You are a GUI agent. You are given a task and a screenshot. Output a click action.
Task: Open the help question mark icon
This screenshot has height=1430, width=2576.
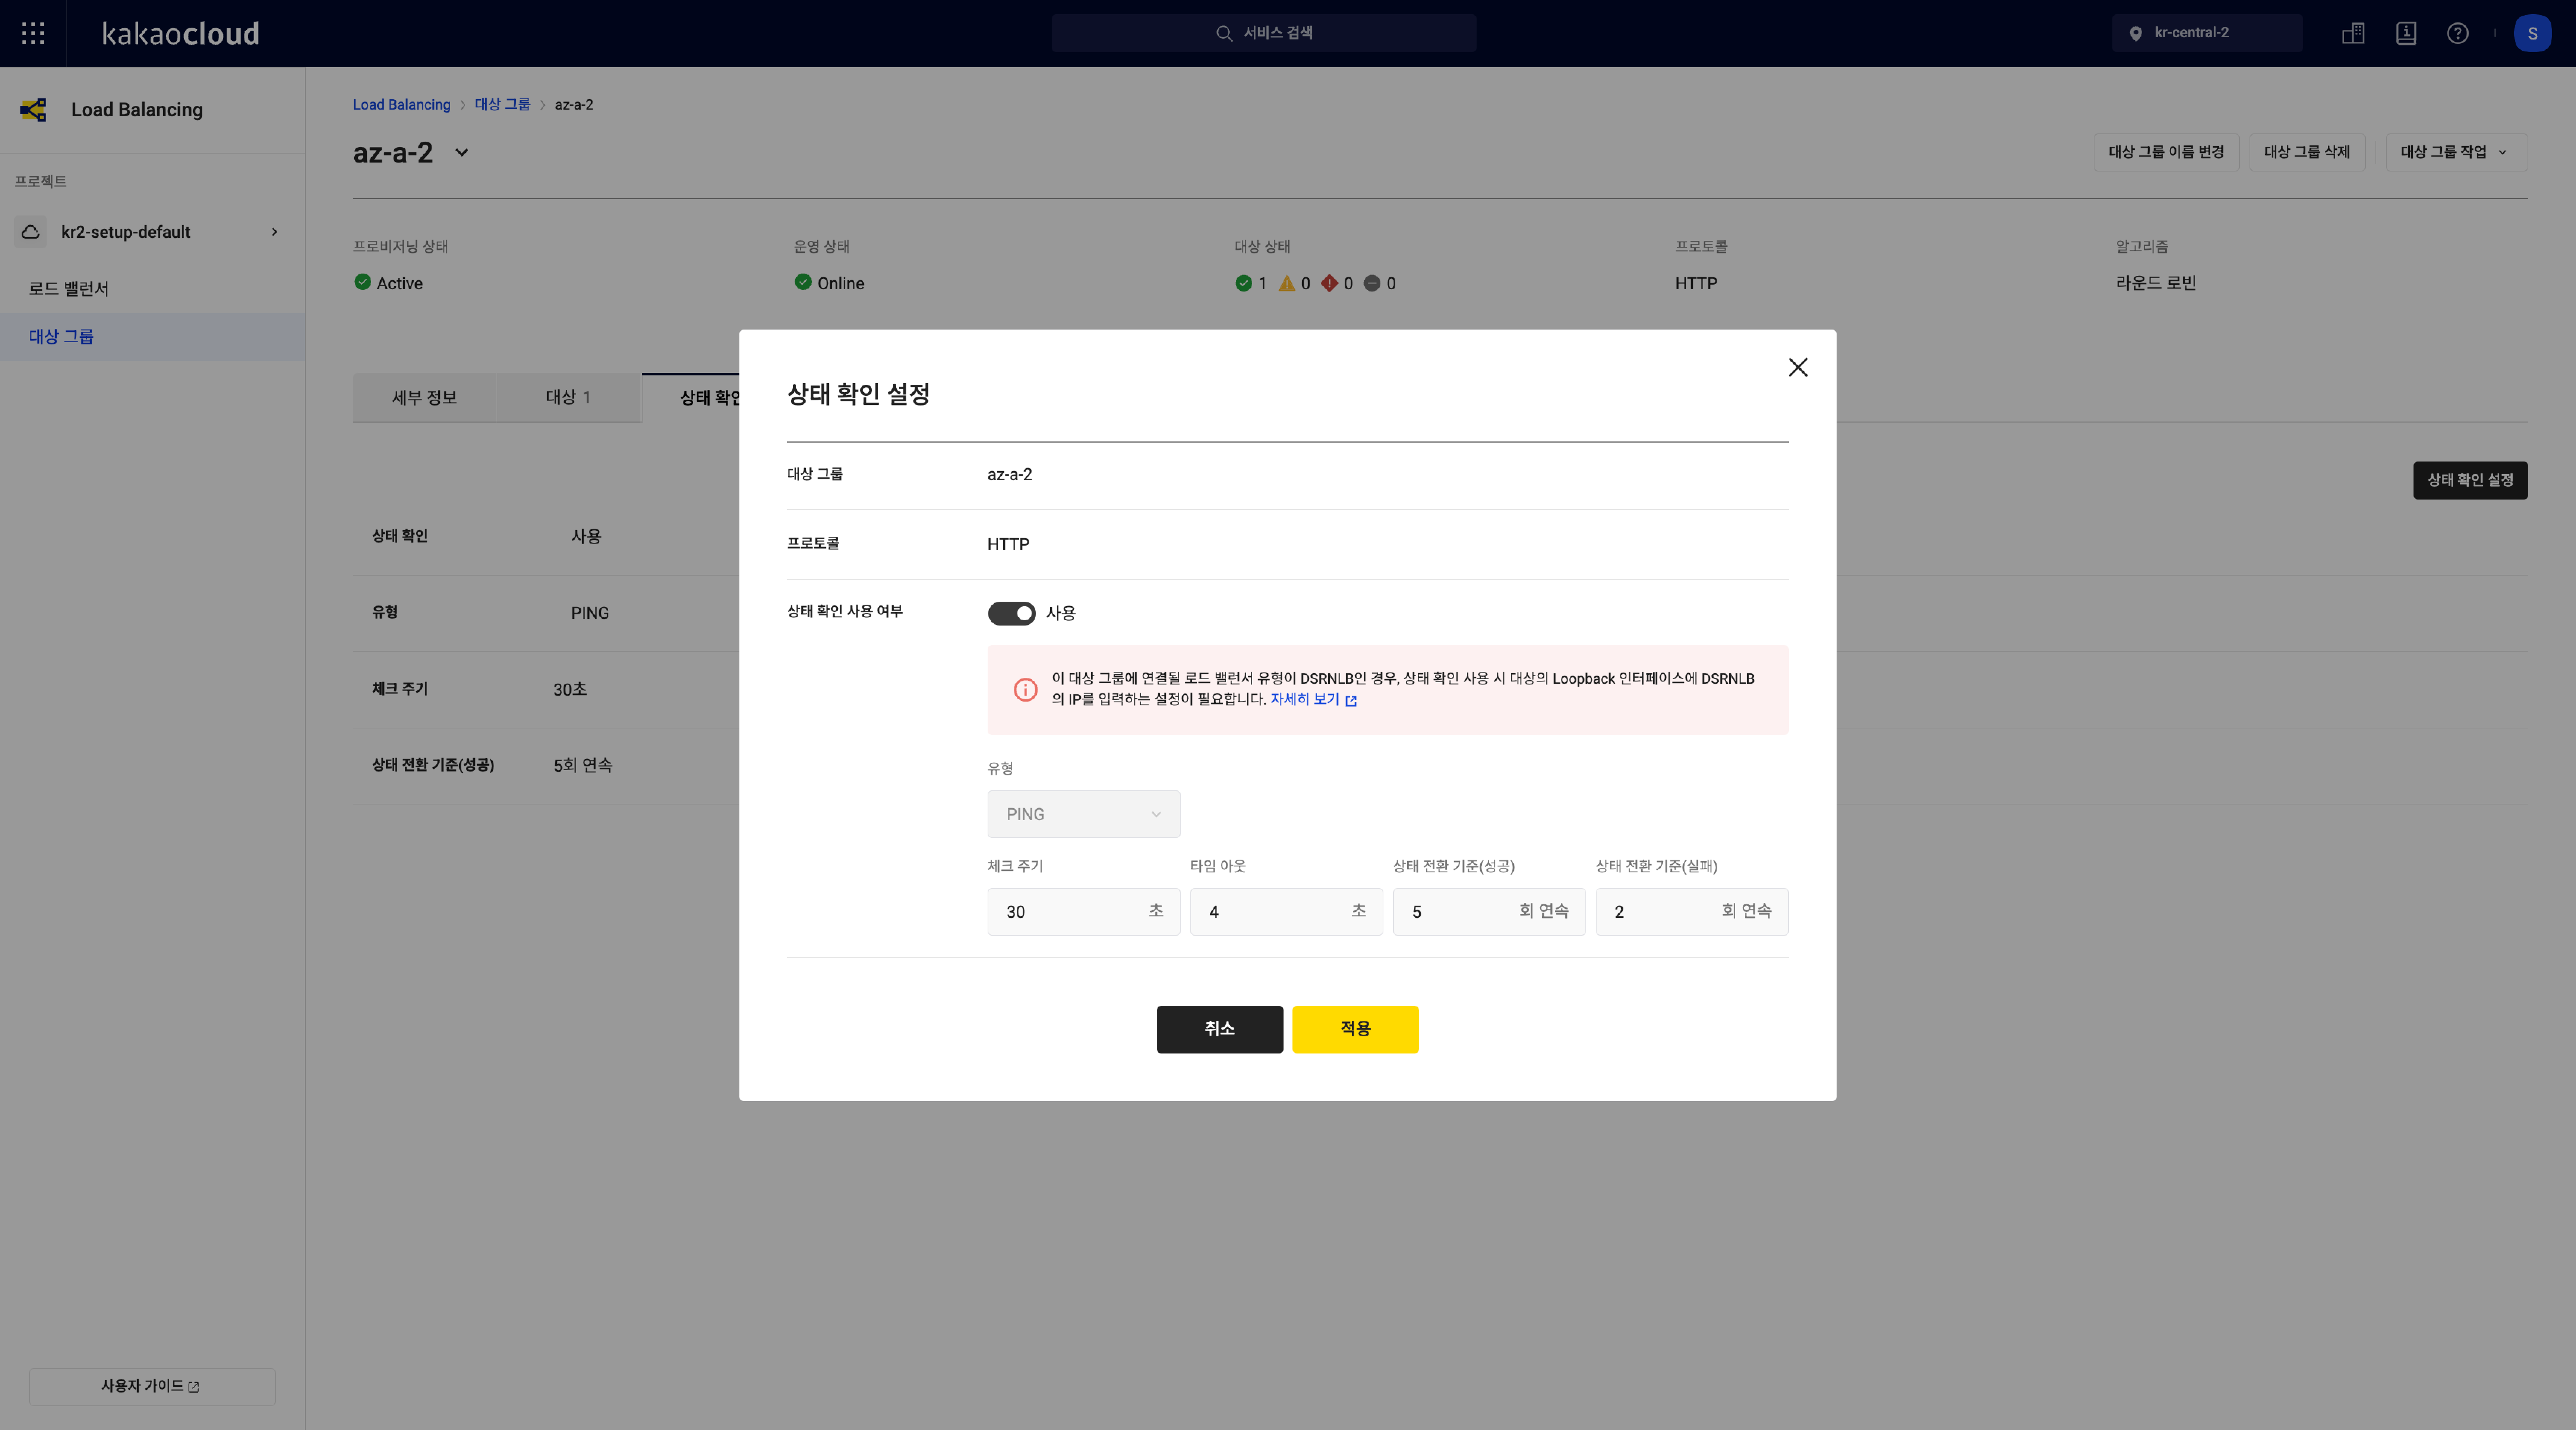(2457, 33)
